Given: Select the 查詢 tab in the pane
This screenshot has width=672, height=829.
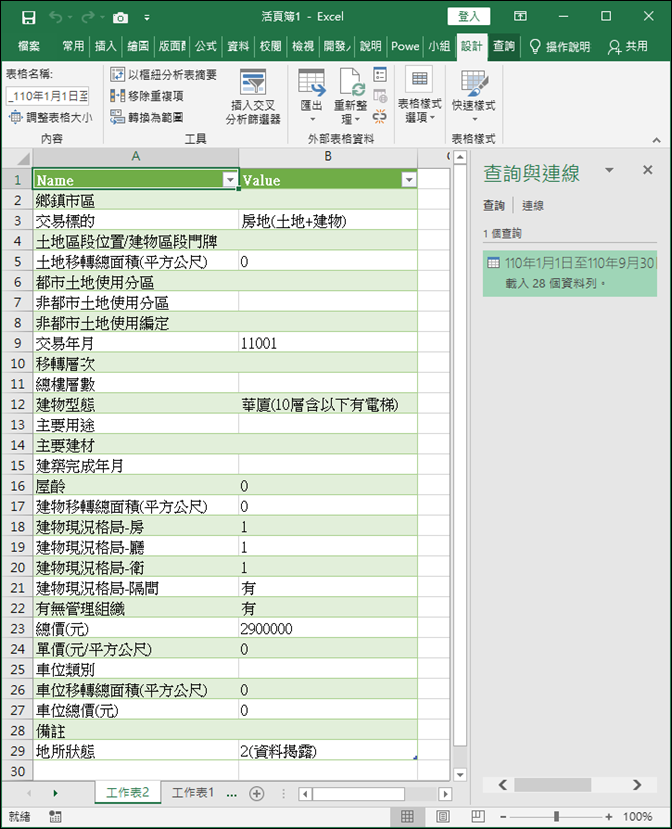Looking at the screenshot, I should (494, 206).
